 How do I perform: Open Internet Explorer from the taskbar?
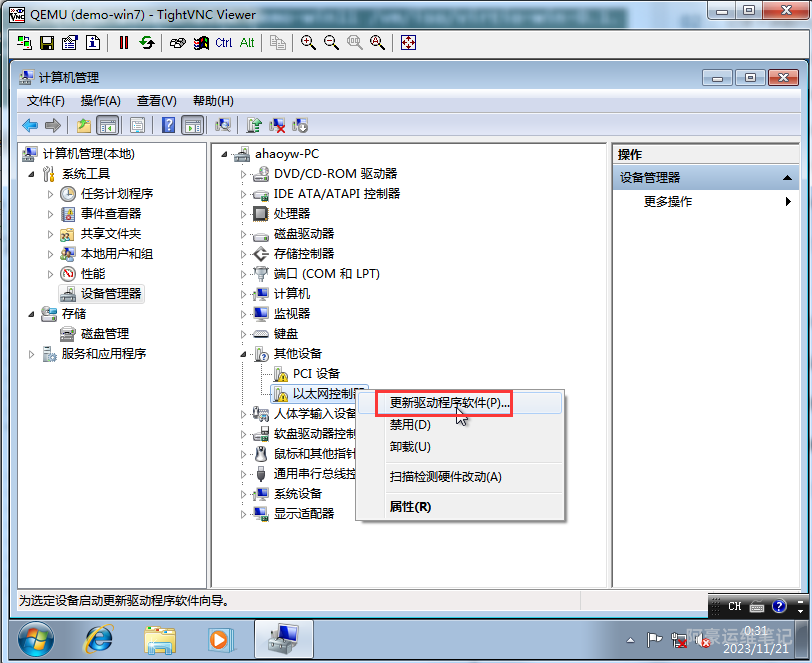[x=98, y=638]
